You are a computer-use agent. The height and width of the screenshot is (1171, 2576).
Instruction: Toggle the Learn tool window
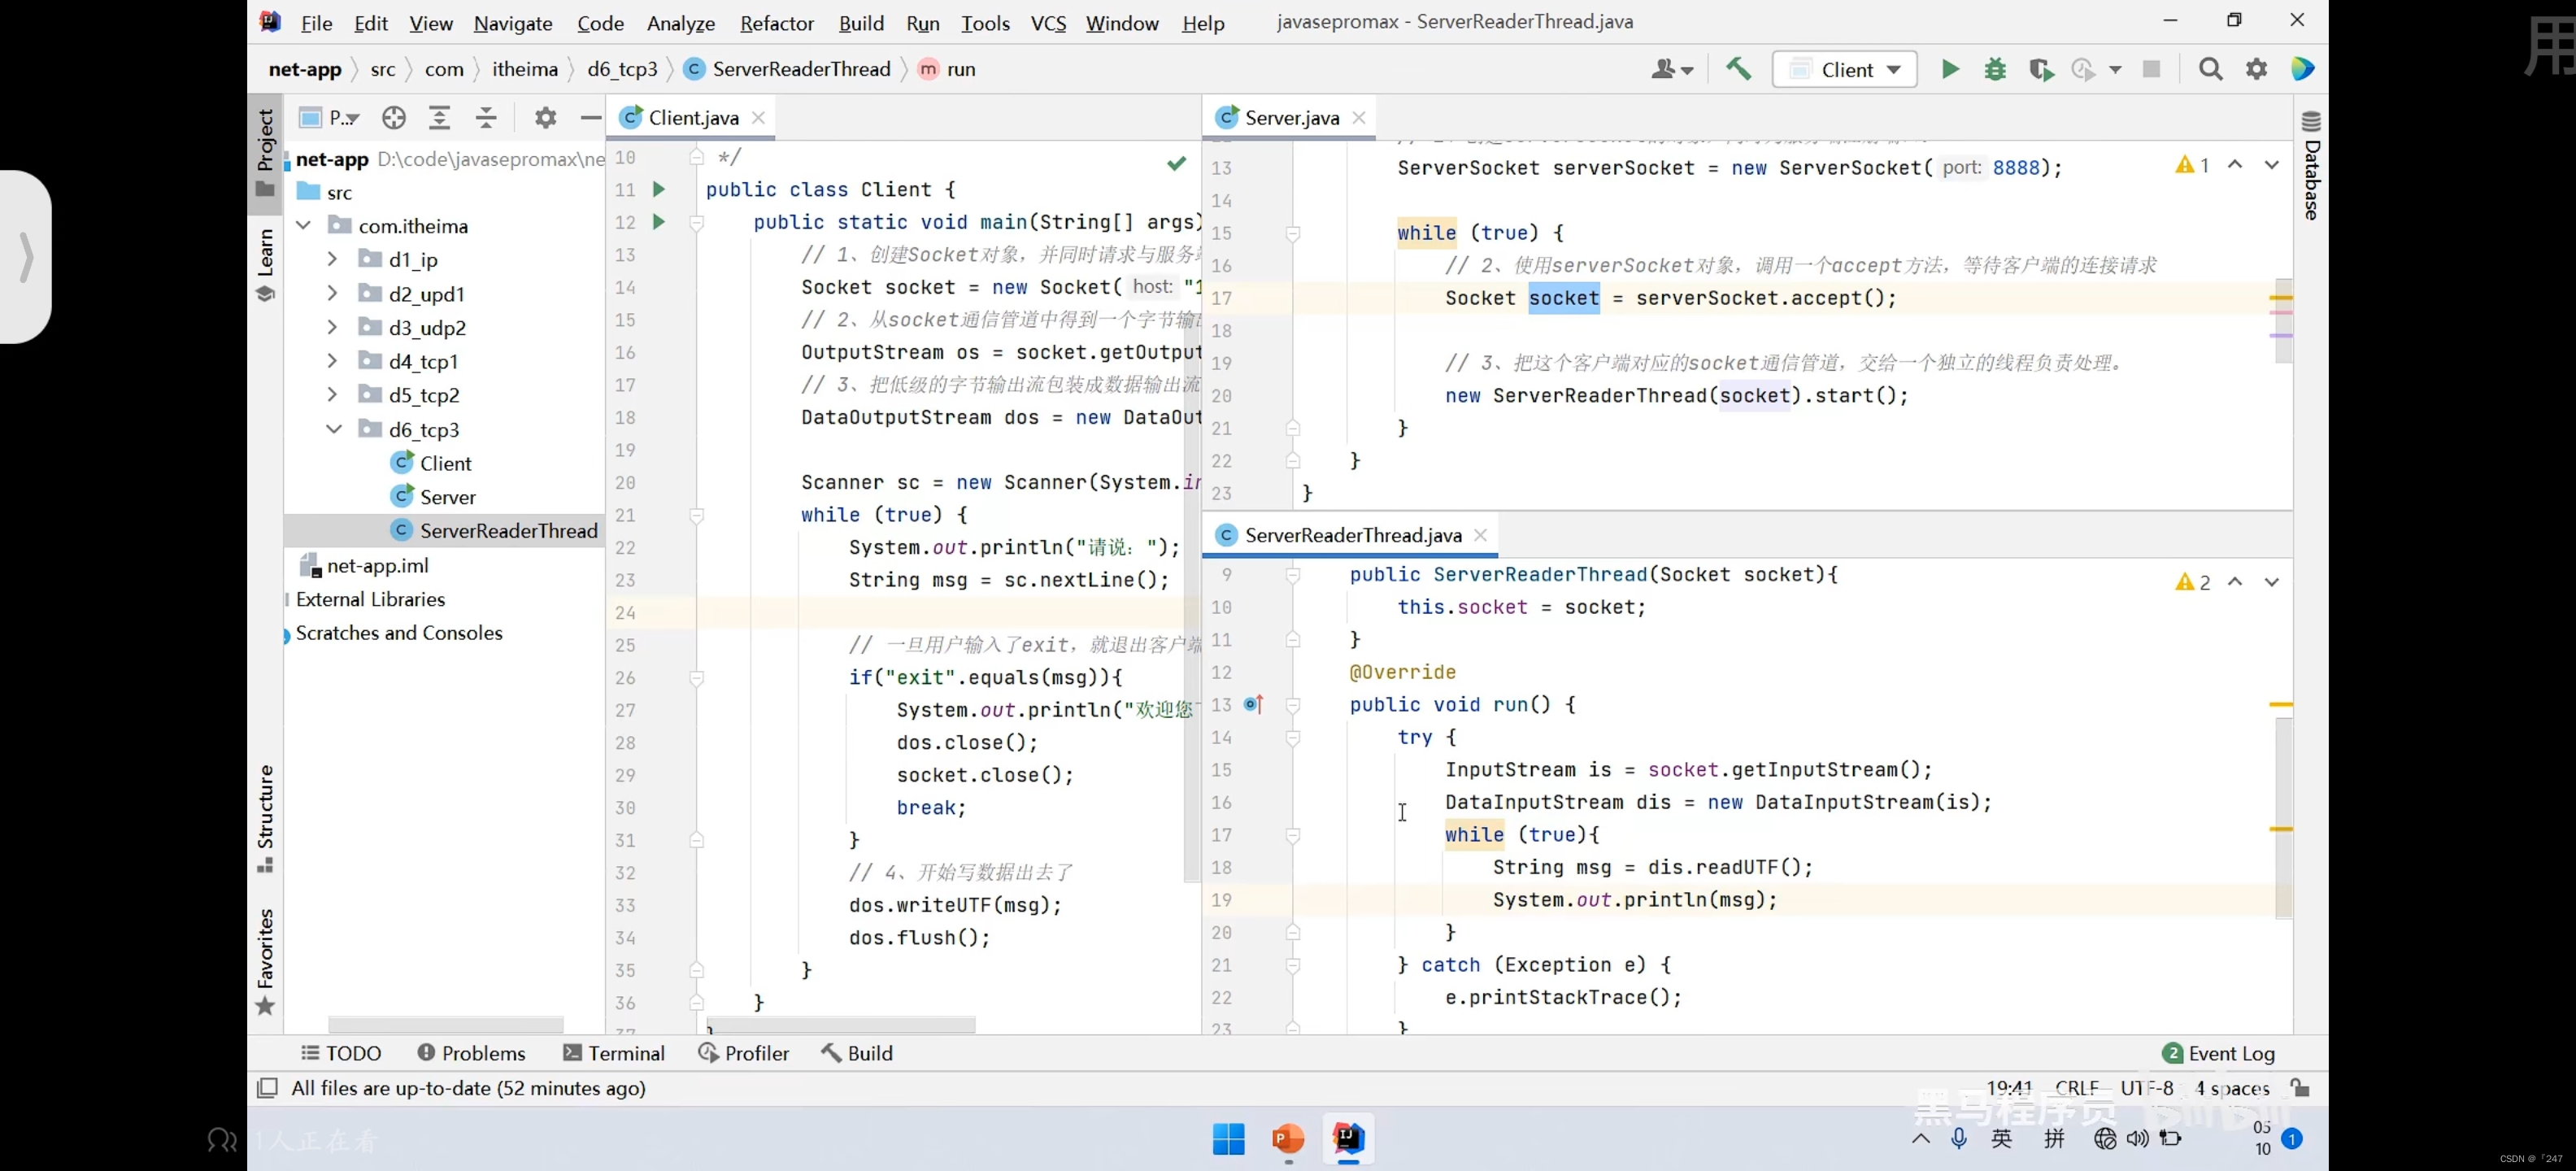pos(265,264)
